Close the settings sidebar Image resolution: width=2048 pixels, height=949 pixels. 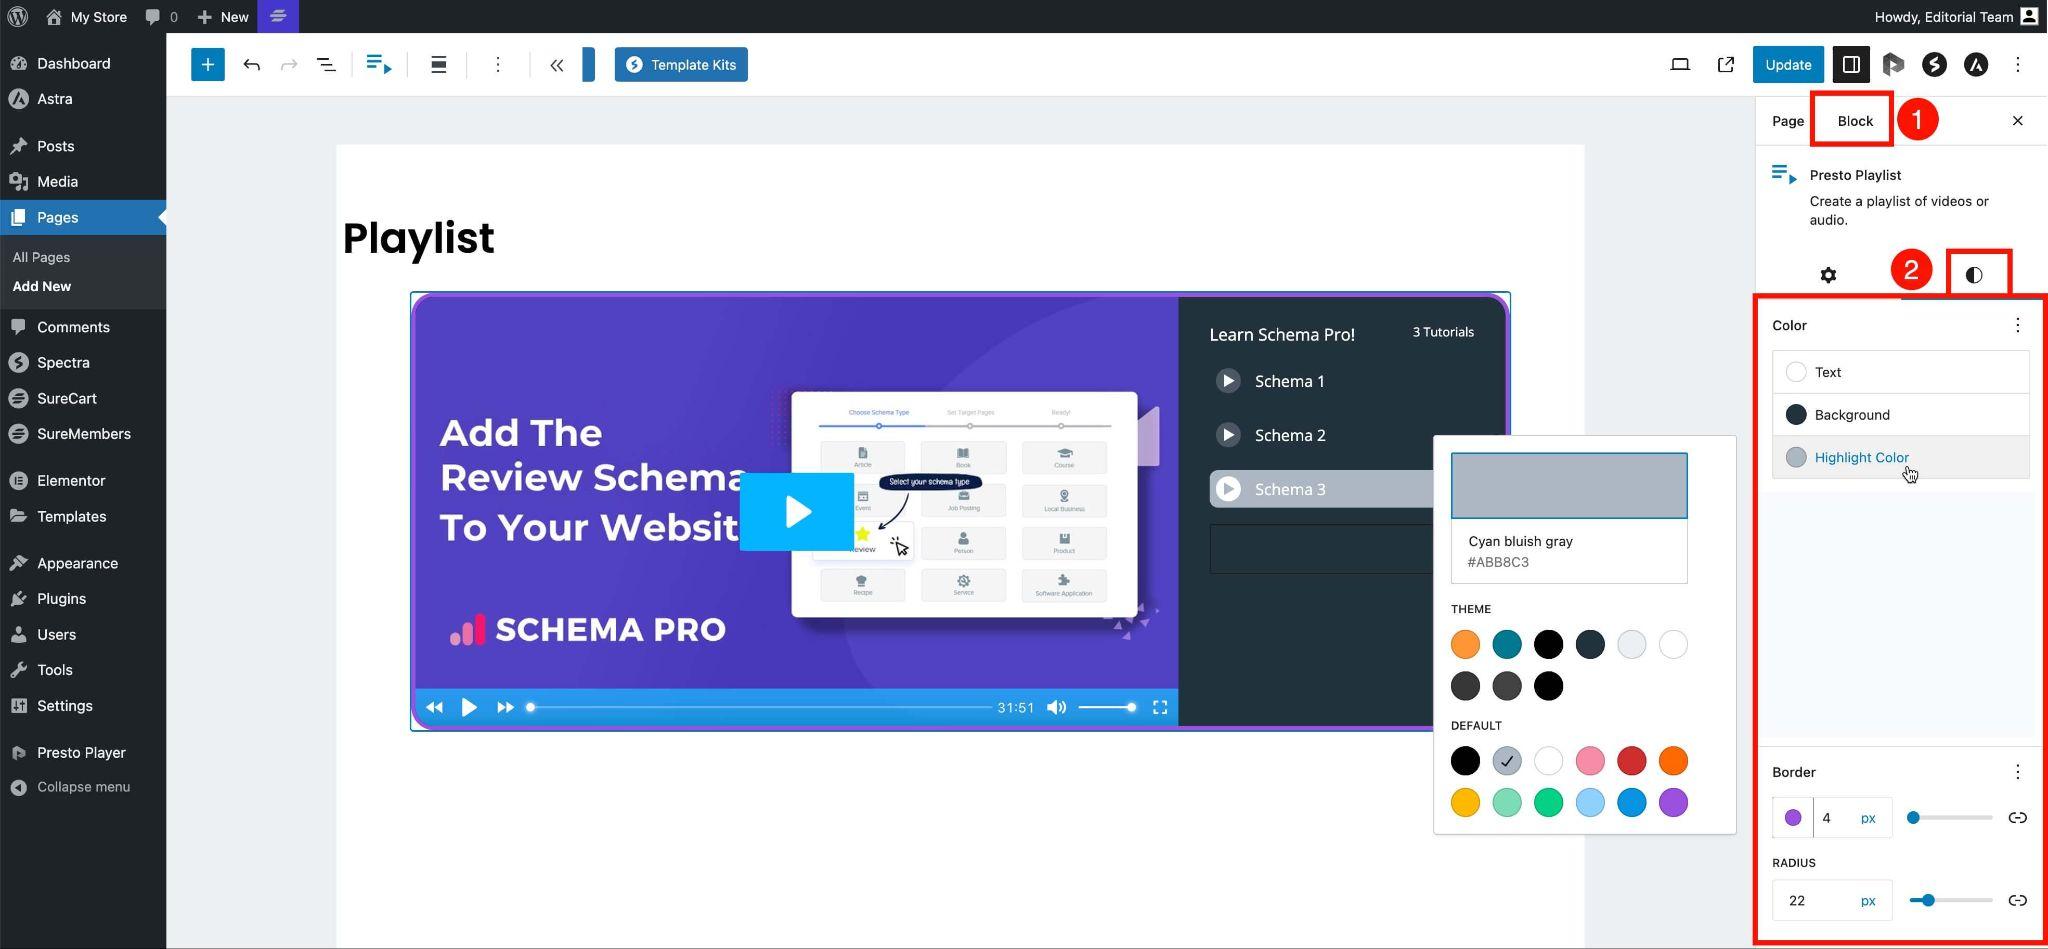2017,121
